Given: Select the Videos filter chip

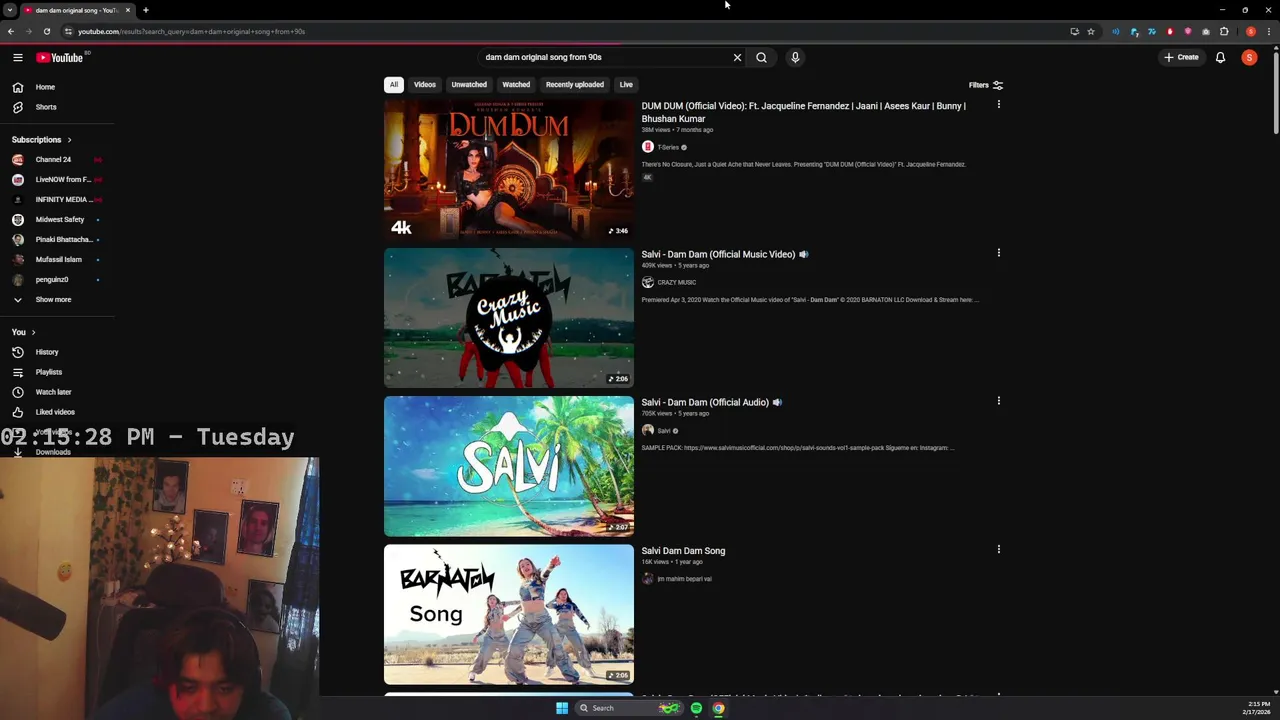Looking at the screenshot, I should coord(425,85).
